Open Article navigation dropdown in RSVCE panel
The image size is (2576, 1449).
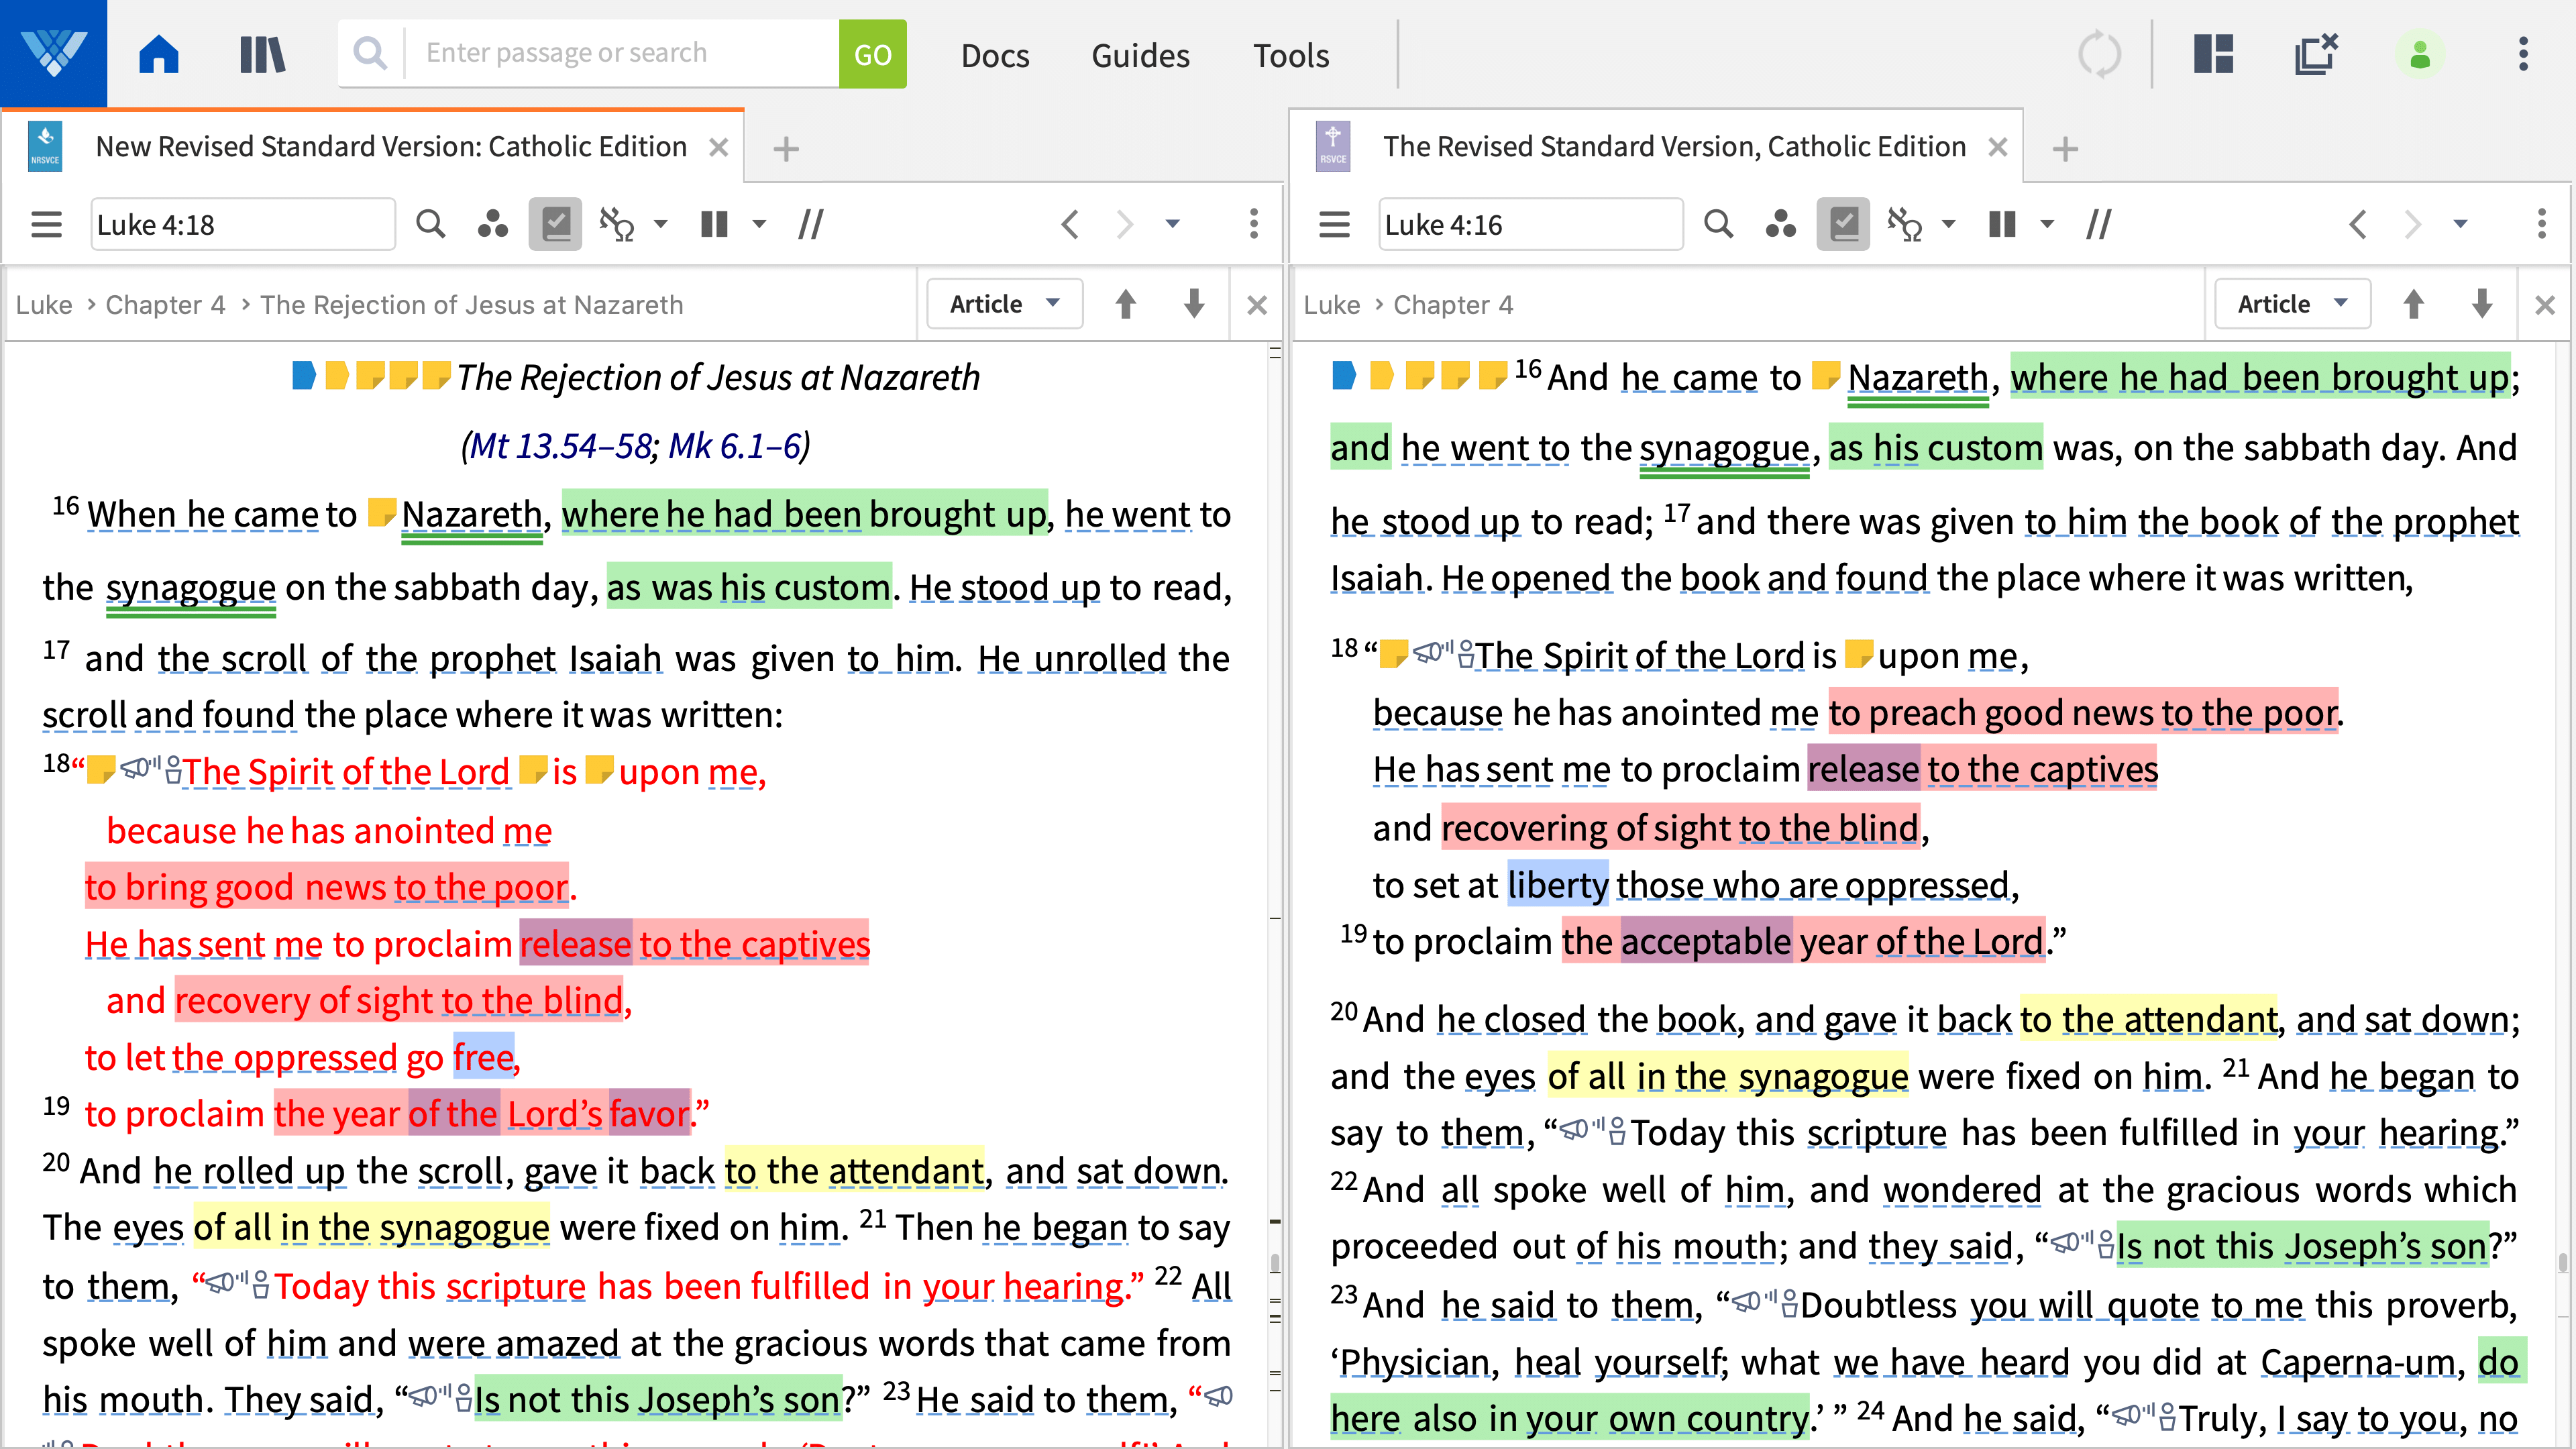click(x=2293, y=304)
